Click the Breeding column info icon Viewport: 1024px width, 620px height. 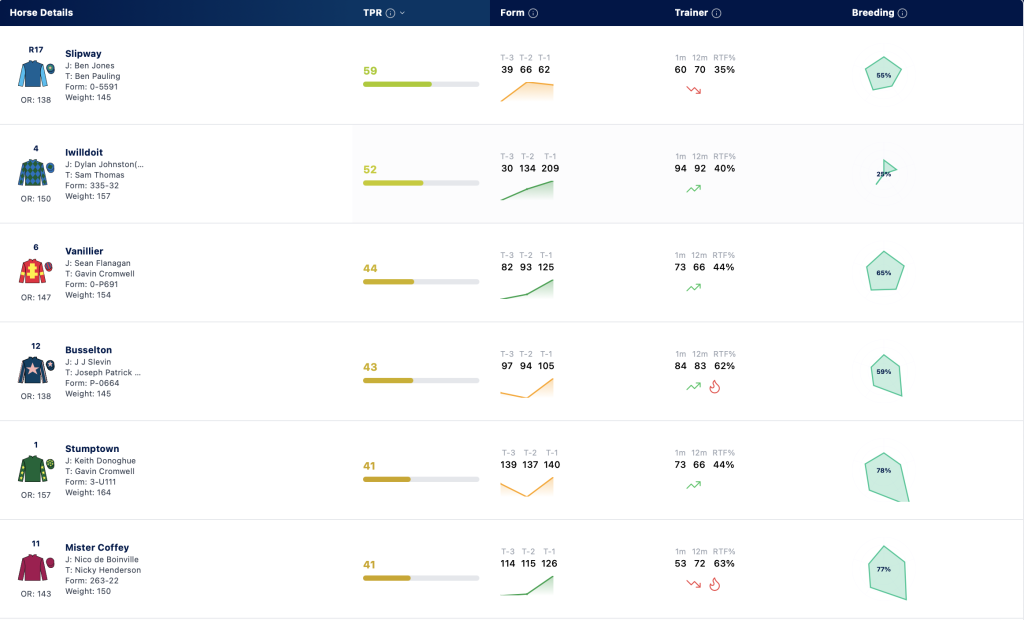(903, 13)
